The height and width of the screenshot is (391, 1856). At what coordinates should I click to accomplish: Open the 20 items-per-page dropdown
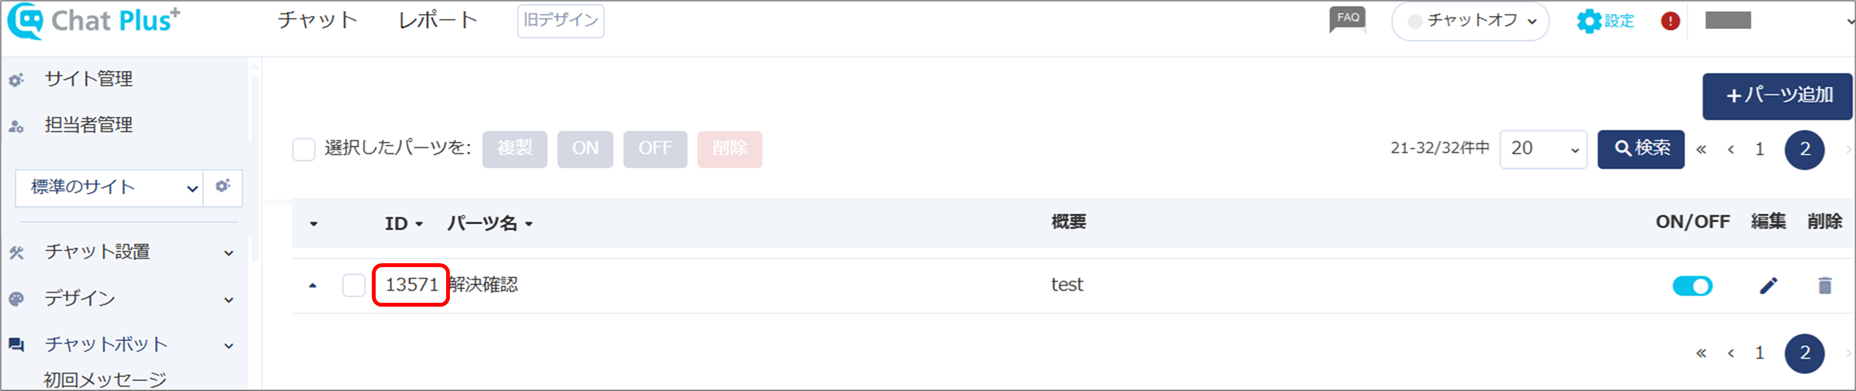[x=1543, y=149]
